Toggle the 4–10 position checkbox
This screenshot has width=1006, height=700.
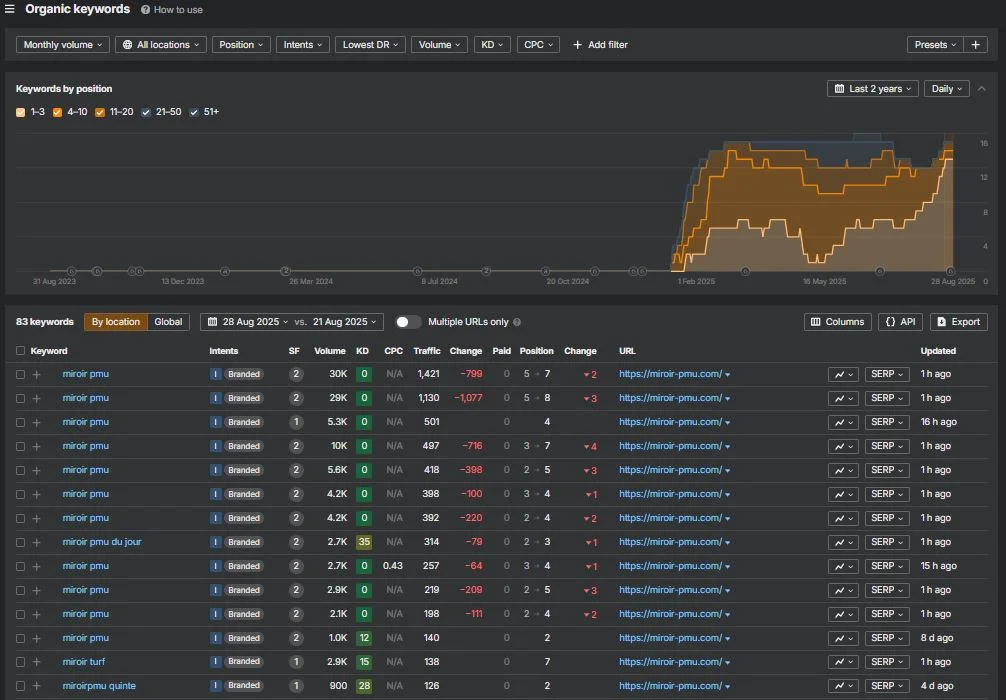(x=57, y=112)
